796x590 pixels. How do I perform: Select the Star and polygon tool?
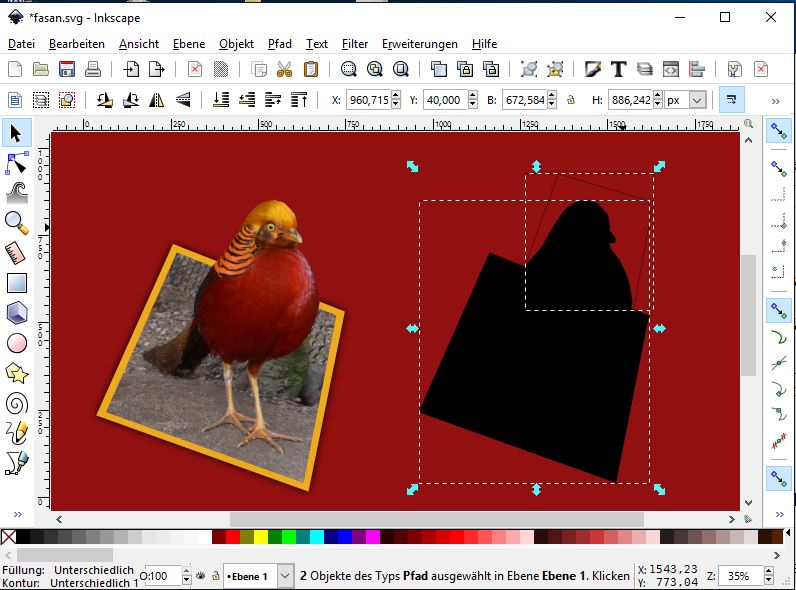pos(16,373)
